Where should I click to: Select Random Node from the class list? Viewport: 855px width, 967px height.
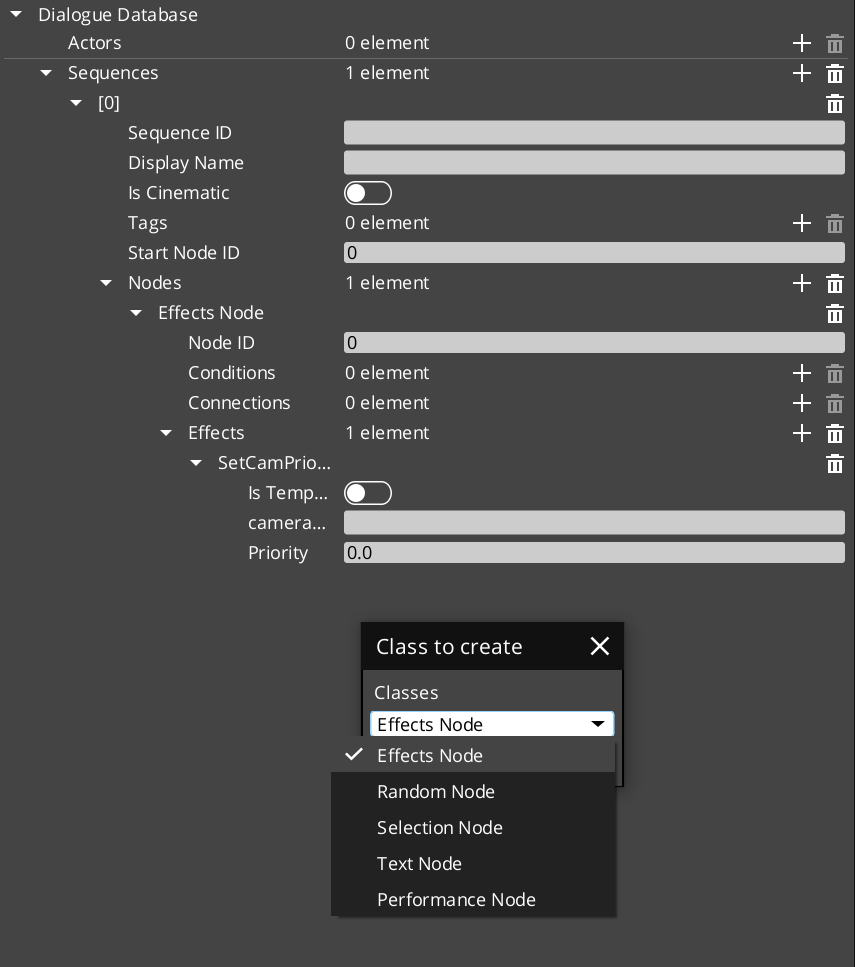[435, 791]
